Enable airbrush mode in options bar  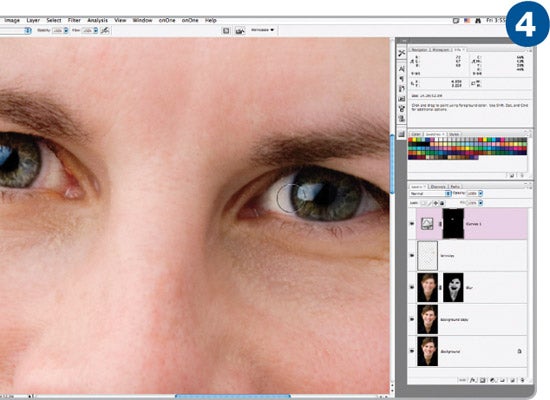pos(105,31)
